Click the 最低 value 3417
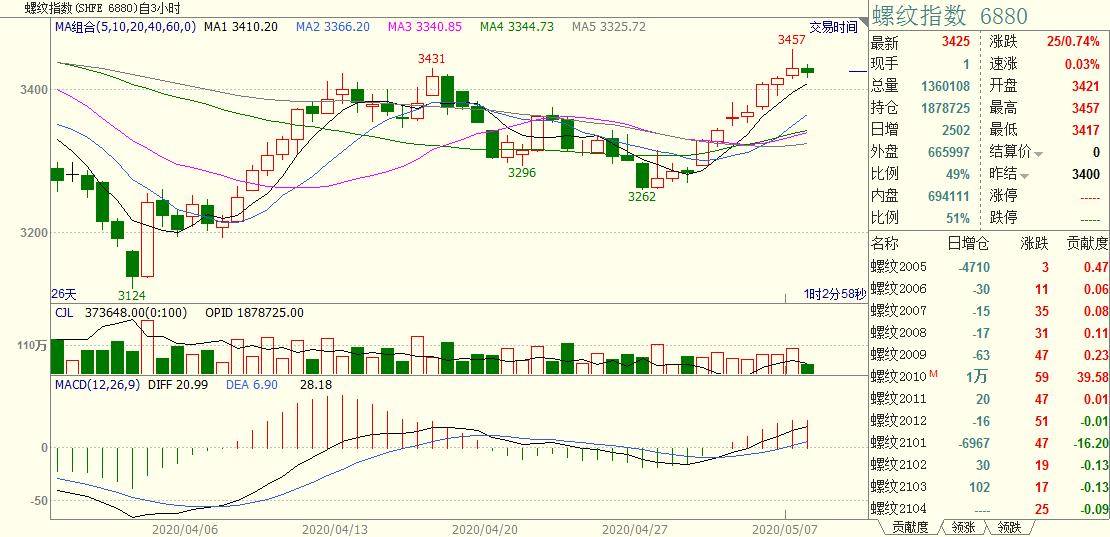 click(1087, 130)
